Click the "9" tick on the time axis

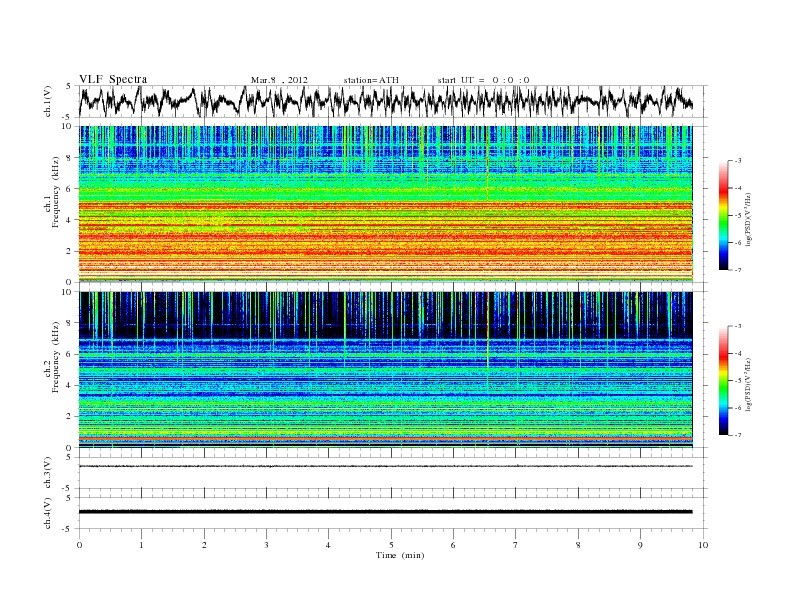pyautogui.click(x=640, y=545)
